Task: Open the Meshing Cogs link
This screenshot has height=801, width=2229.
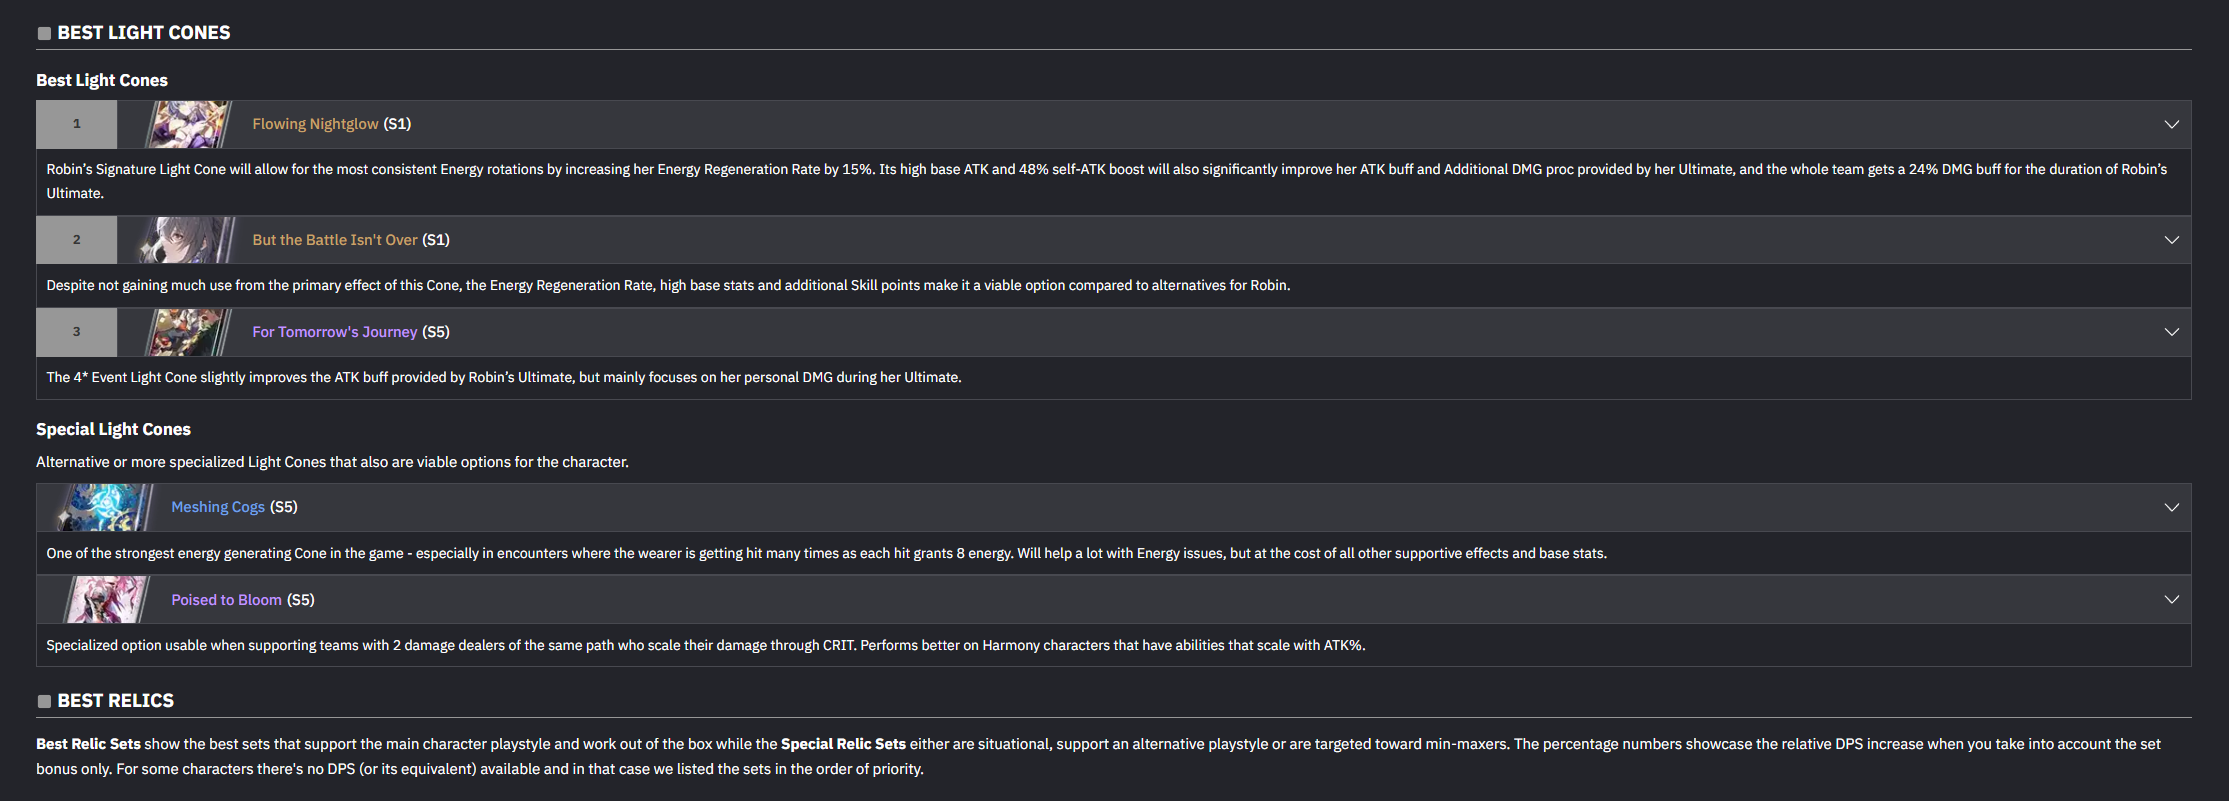Action: pos(218,507)
